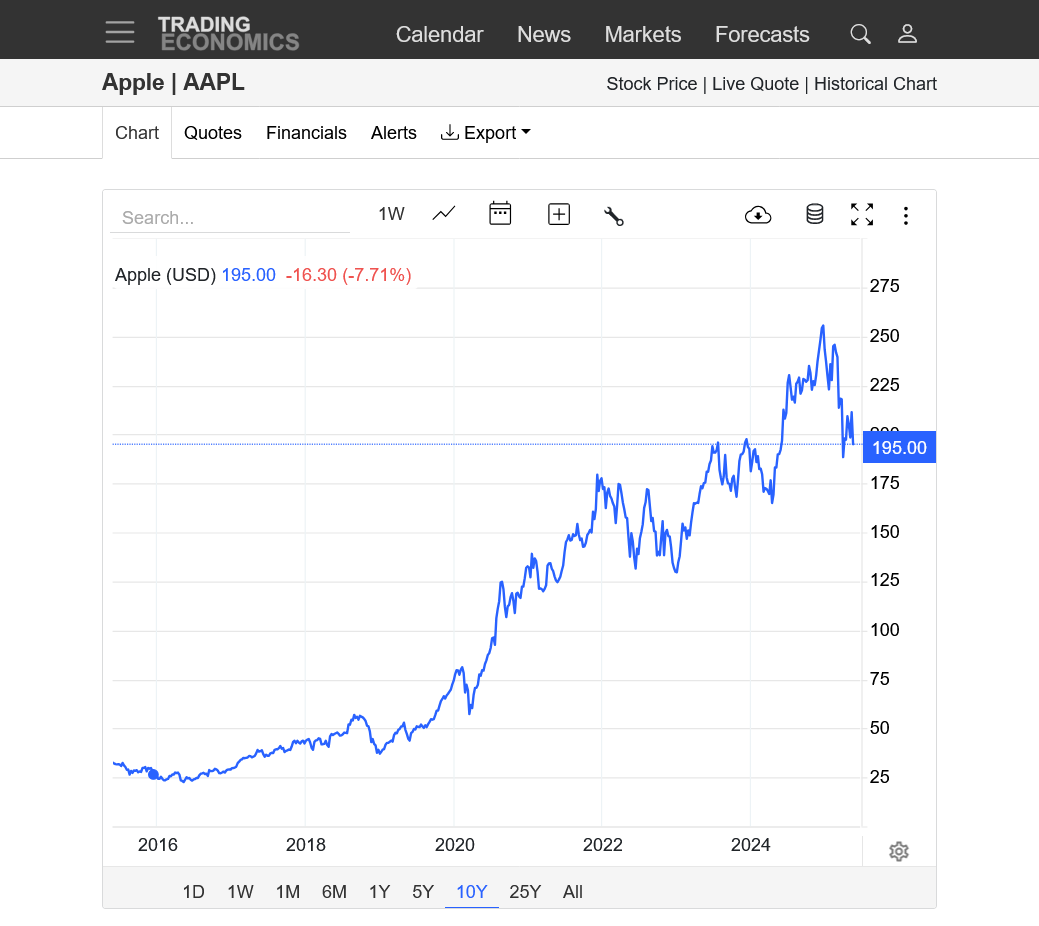This screenshot has height=926, width=1039.
Task: Open the hamburger navigation menu
Action: coord(120,32)
